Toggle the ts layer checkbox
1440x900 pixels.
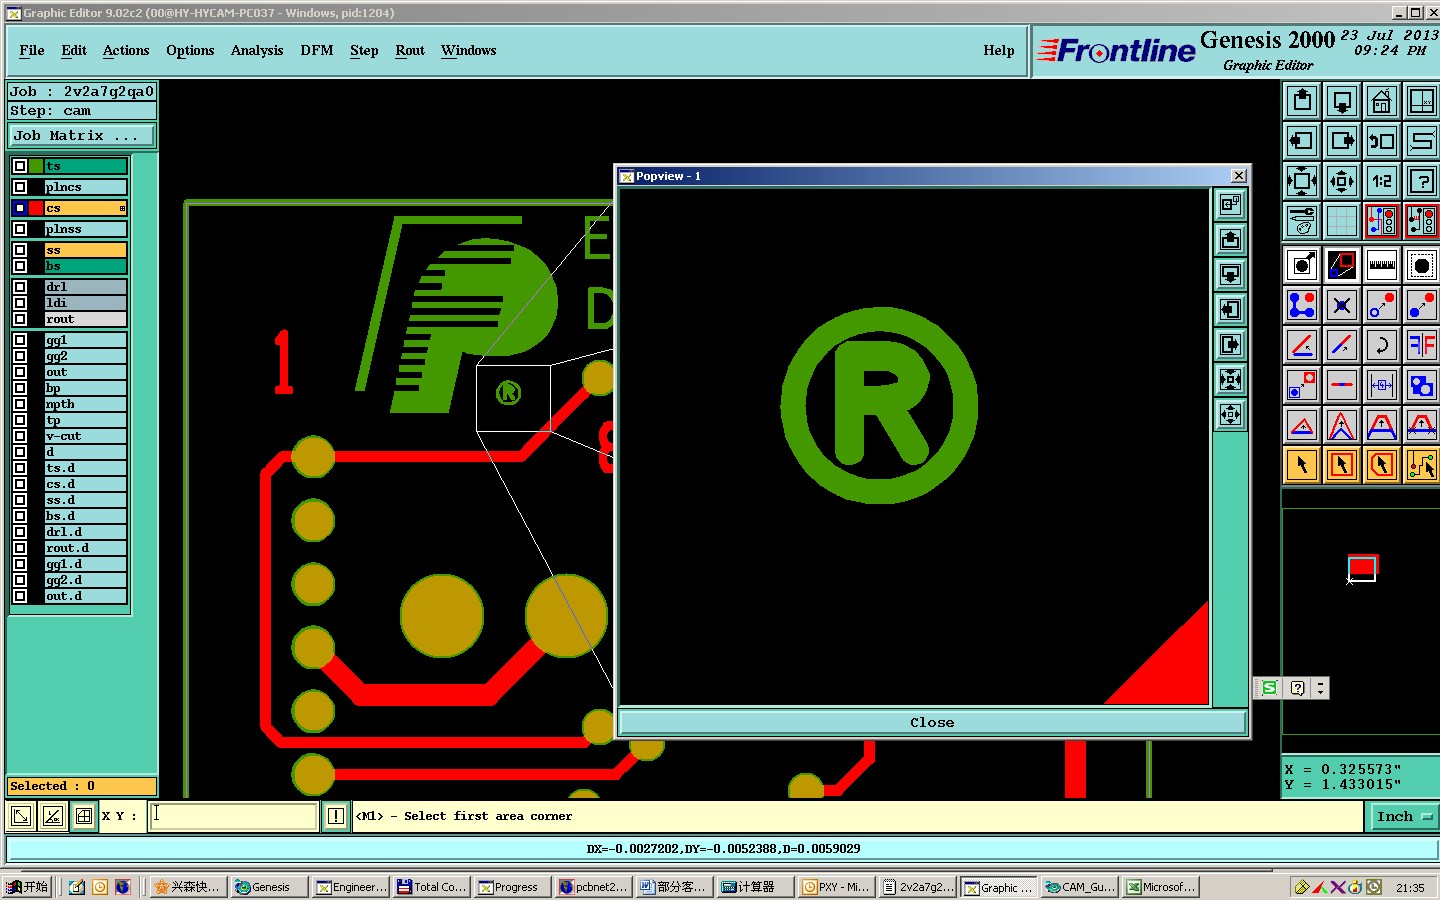(20, 166)
